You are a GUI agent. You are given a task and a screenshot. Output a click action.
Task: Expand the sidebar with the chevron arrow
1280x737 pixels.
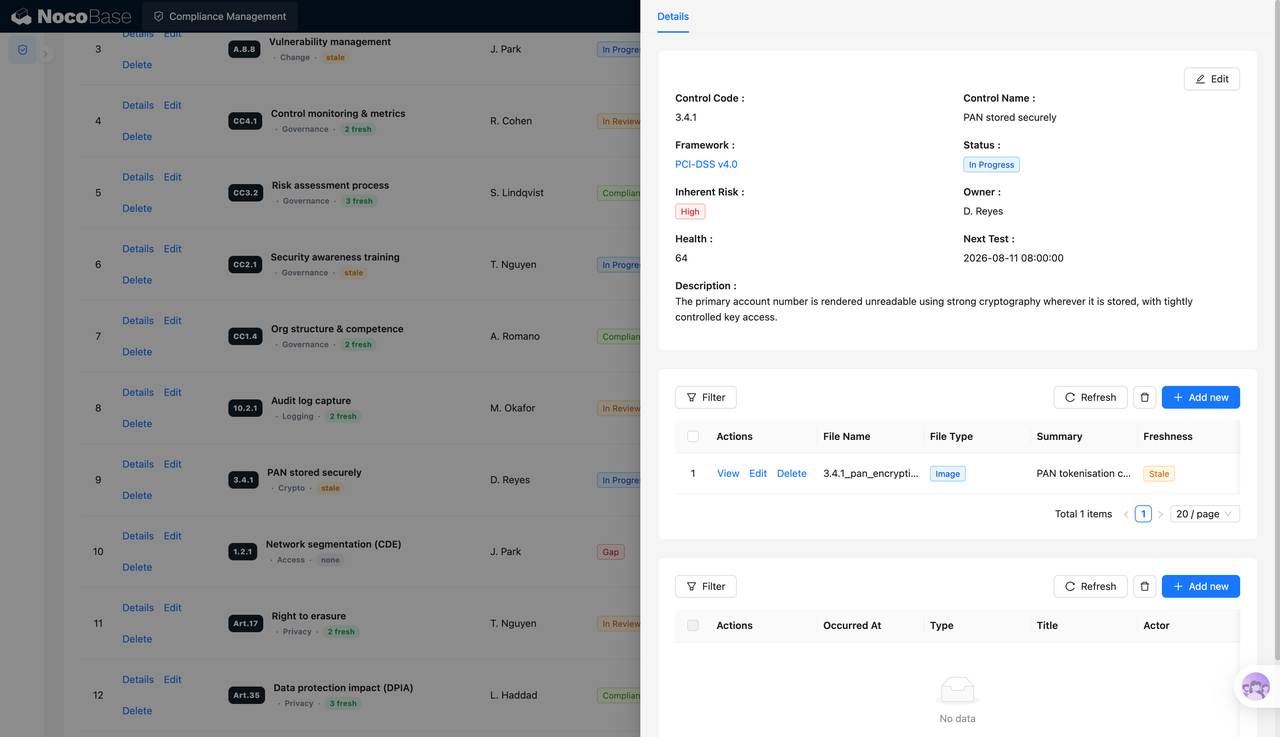[45, 54]
